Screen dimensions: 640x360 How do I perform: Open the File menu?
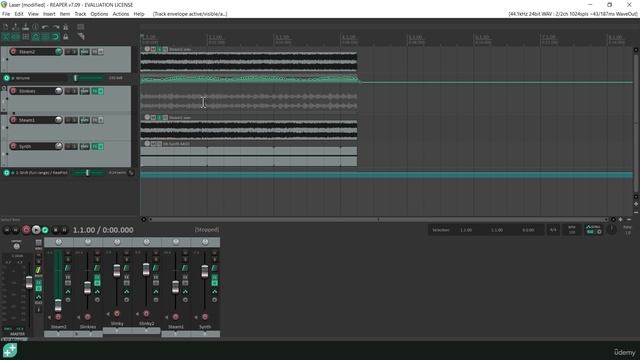pyautogui.click(x=6, y=14)
